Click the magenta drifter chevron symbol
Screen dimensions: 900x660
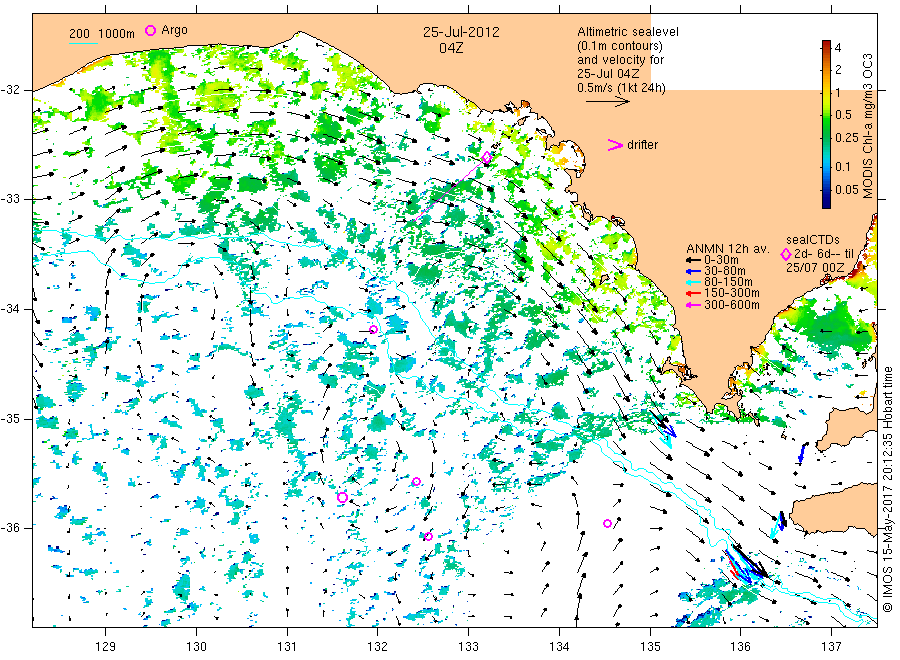tap(615, 145)
